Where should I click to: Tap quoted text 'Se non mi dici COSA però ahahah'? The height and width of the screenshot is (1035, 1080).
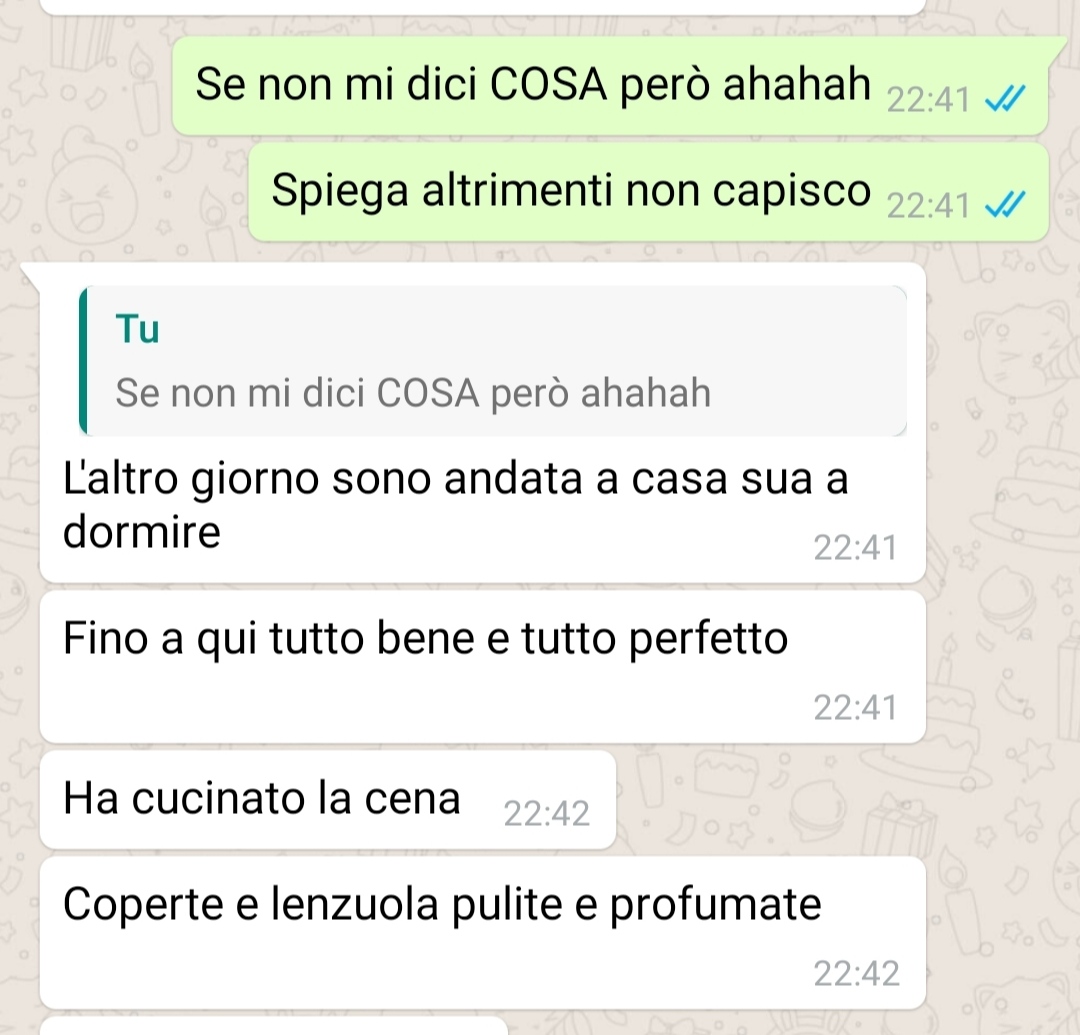413,393
